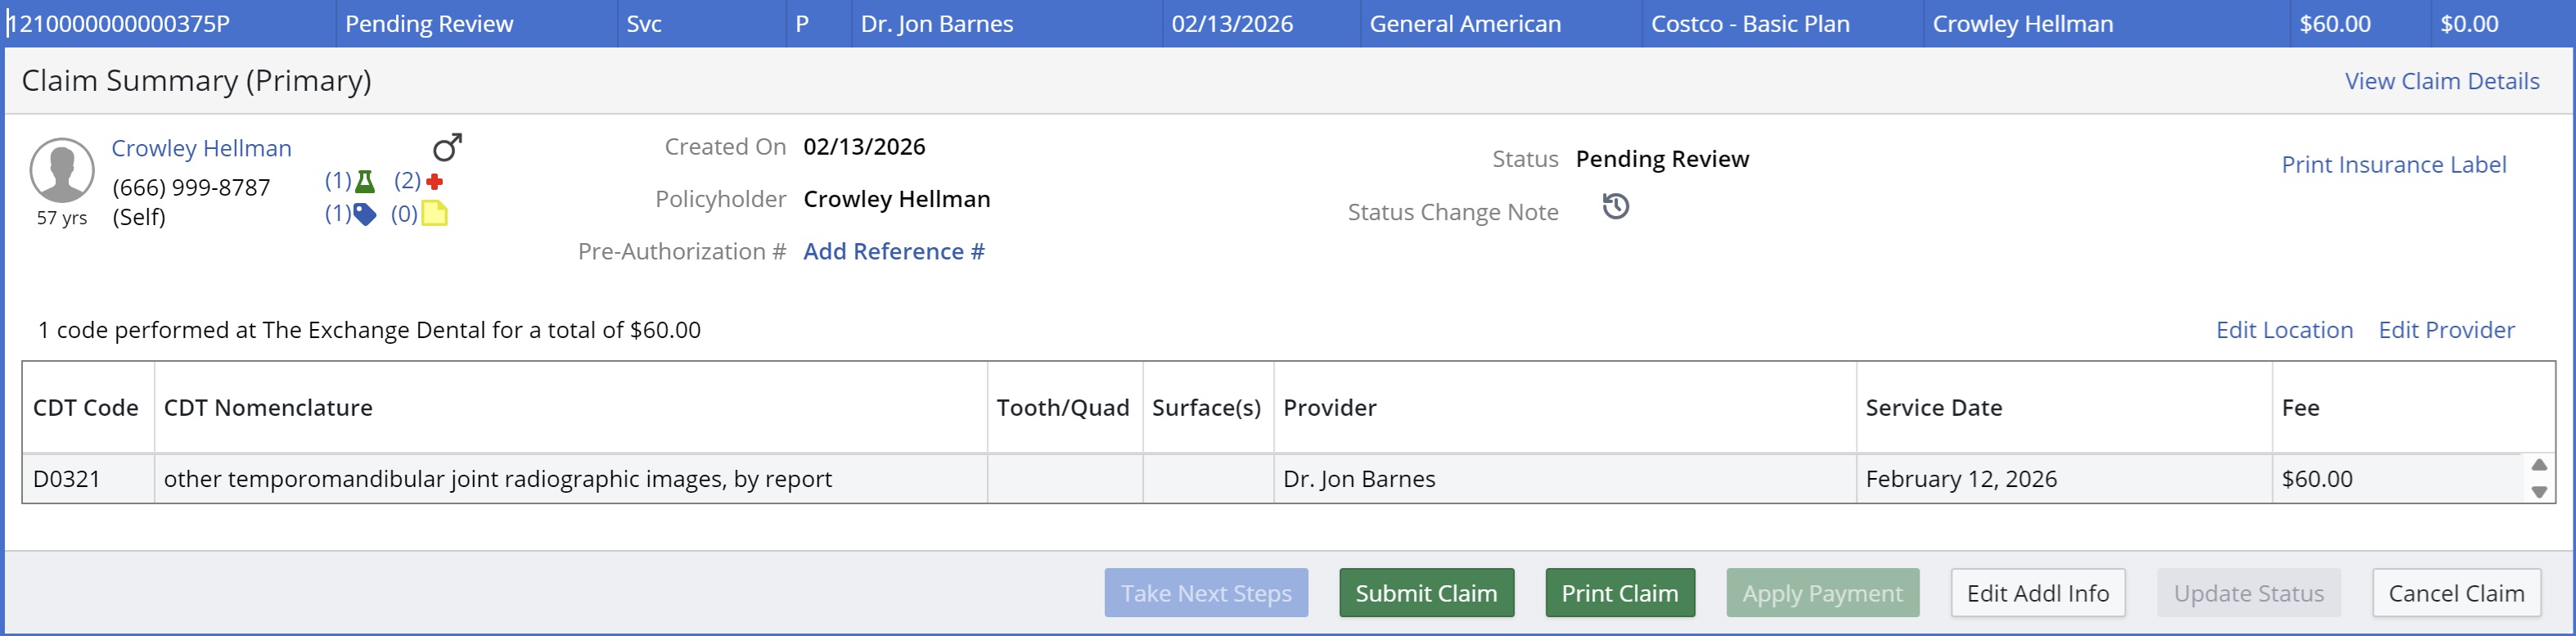The height and width of the screenshot is (636, 2576).
Task: Click Print Insurance Label link
Action: click(x=2393, y=165)
